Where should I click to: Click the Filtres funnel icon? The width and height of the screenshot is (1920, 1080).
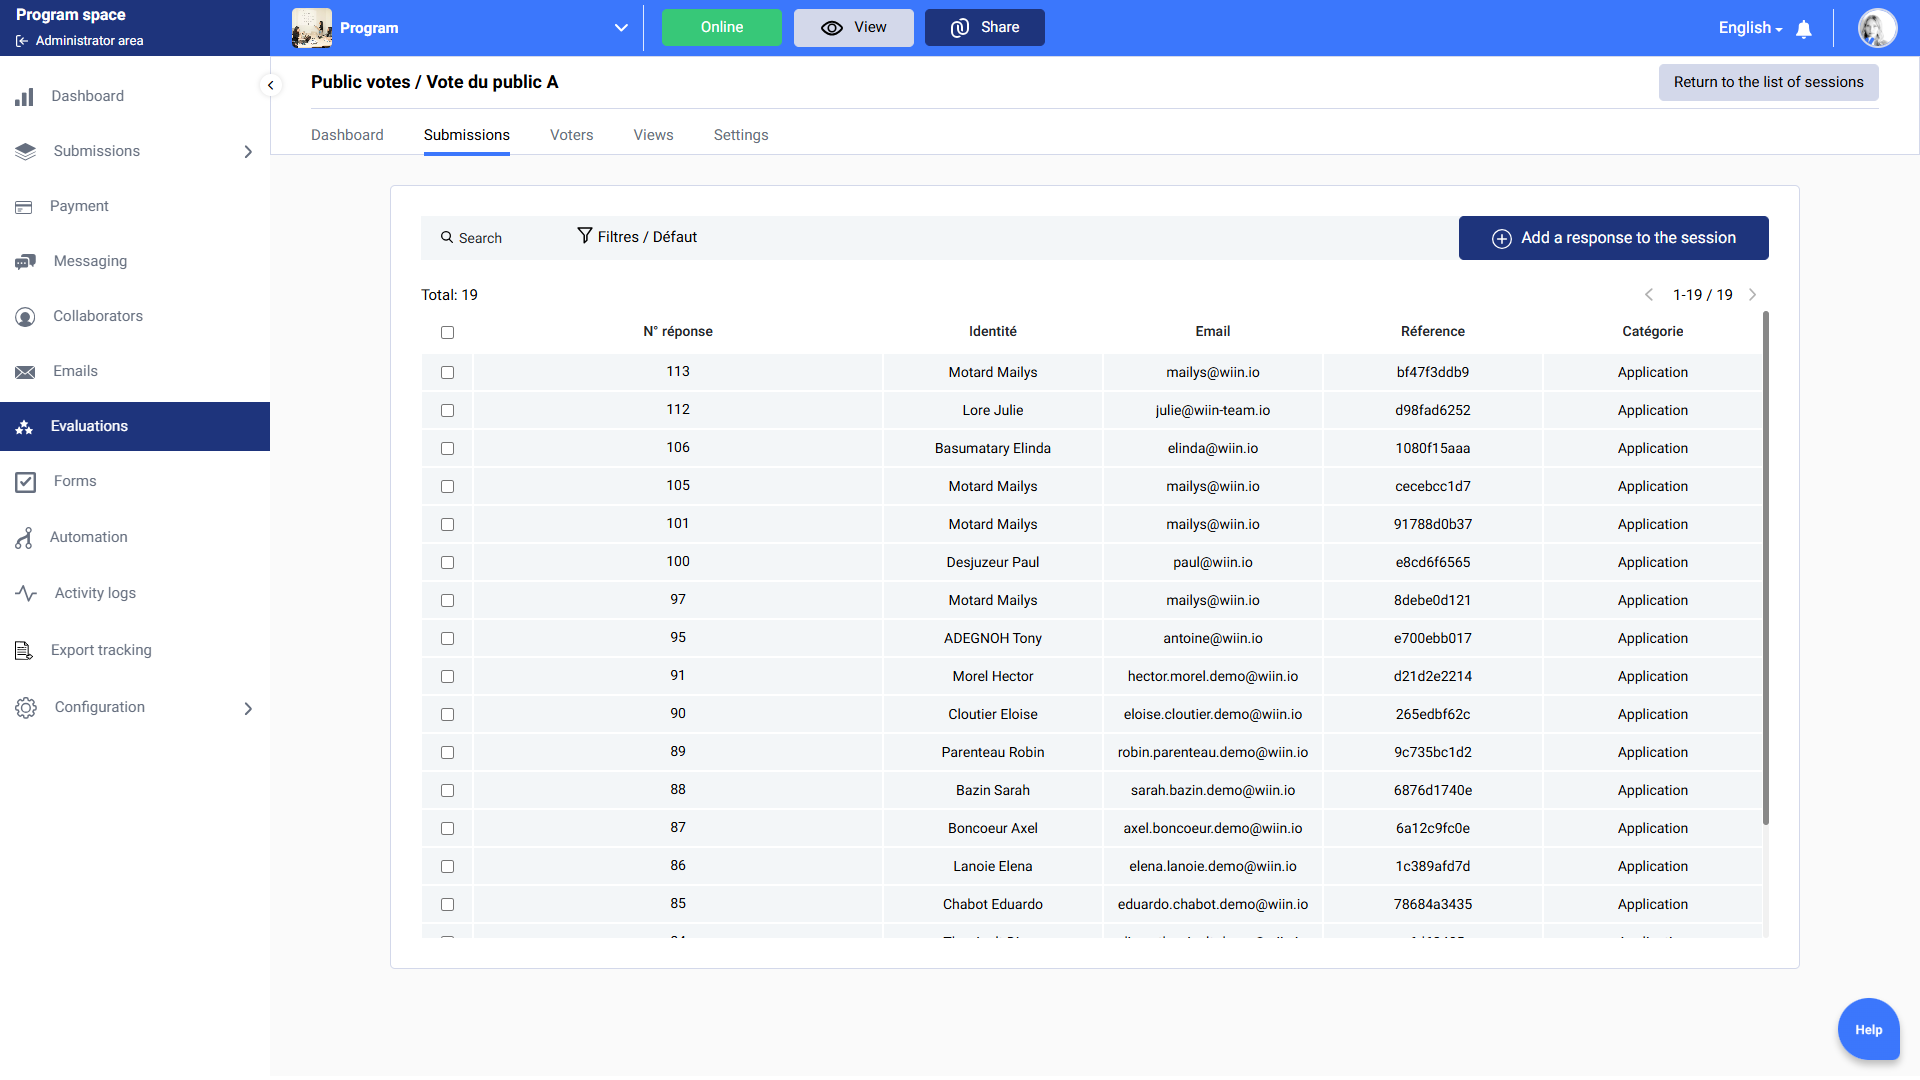coord(585,236)
